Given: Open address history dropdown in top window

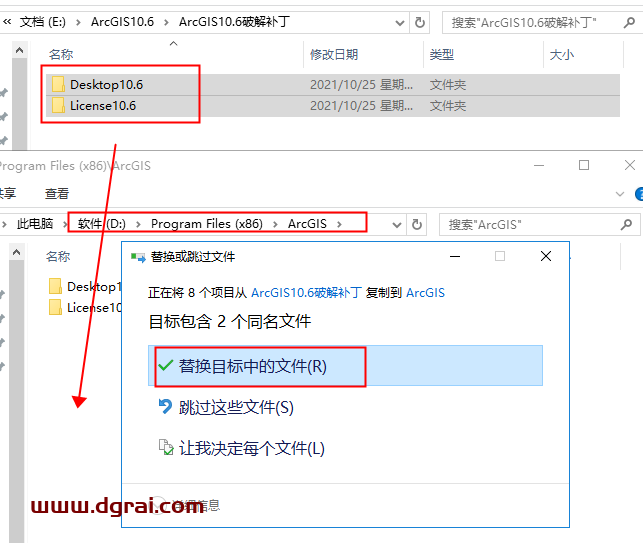Looking at the screenshot, I should pyautogui.click(x=399, y=23).
